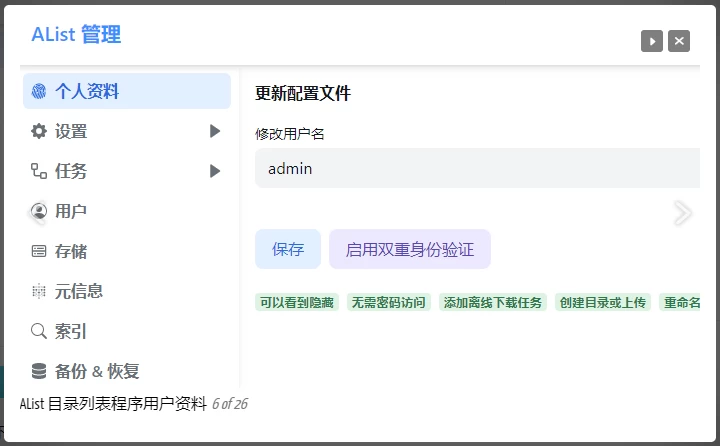
Task: Click 启用双重身份验证 button
Action: click(x=410, y=249)
